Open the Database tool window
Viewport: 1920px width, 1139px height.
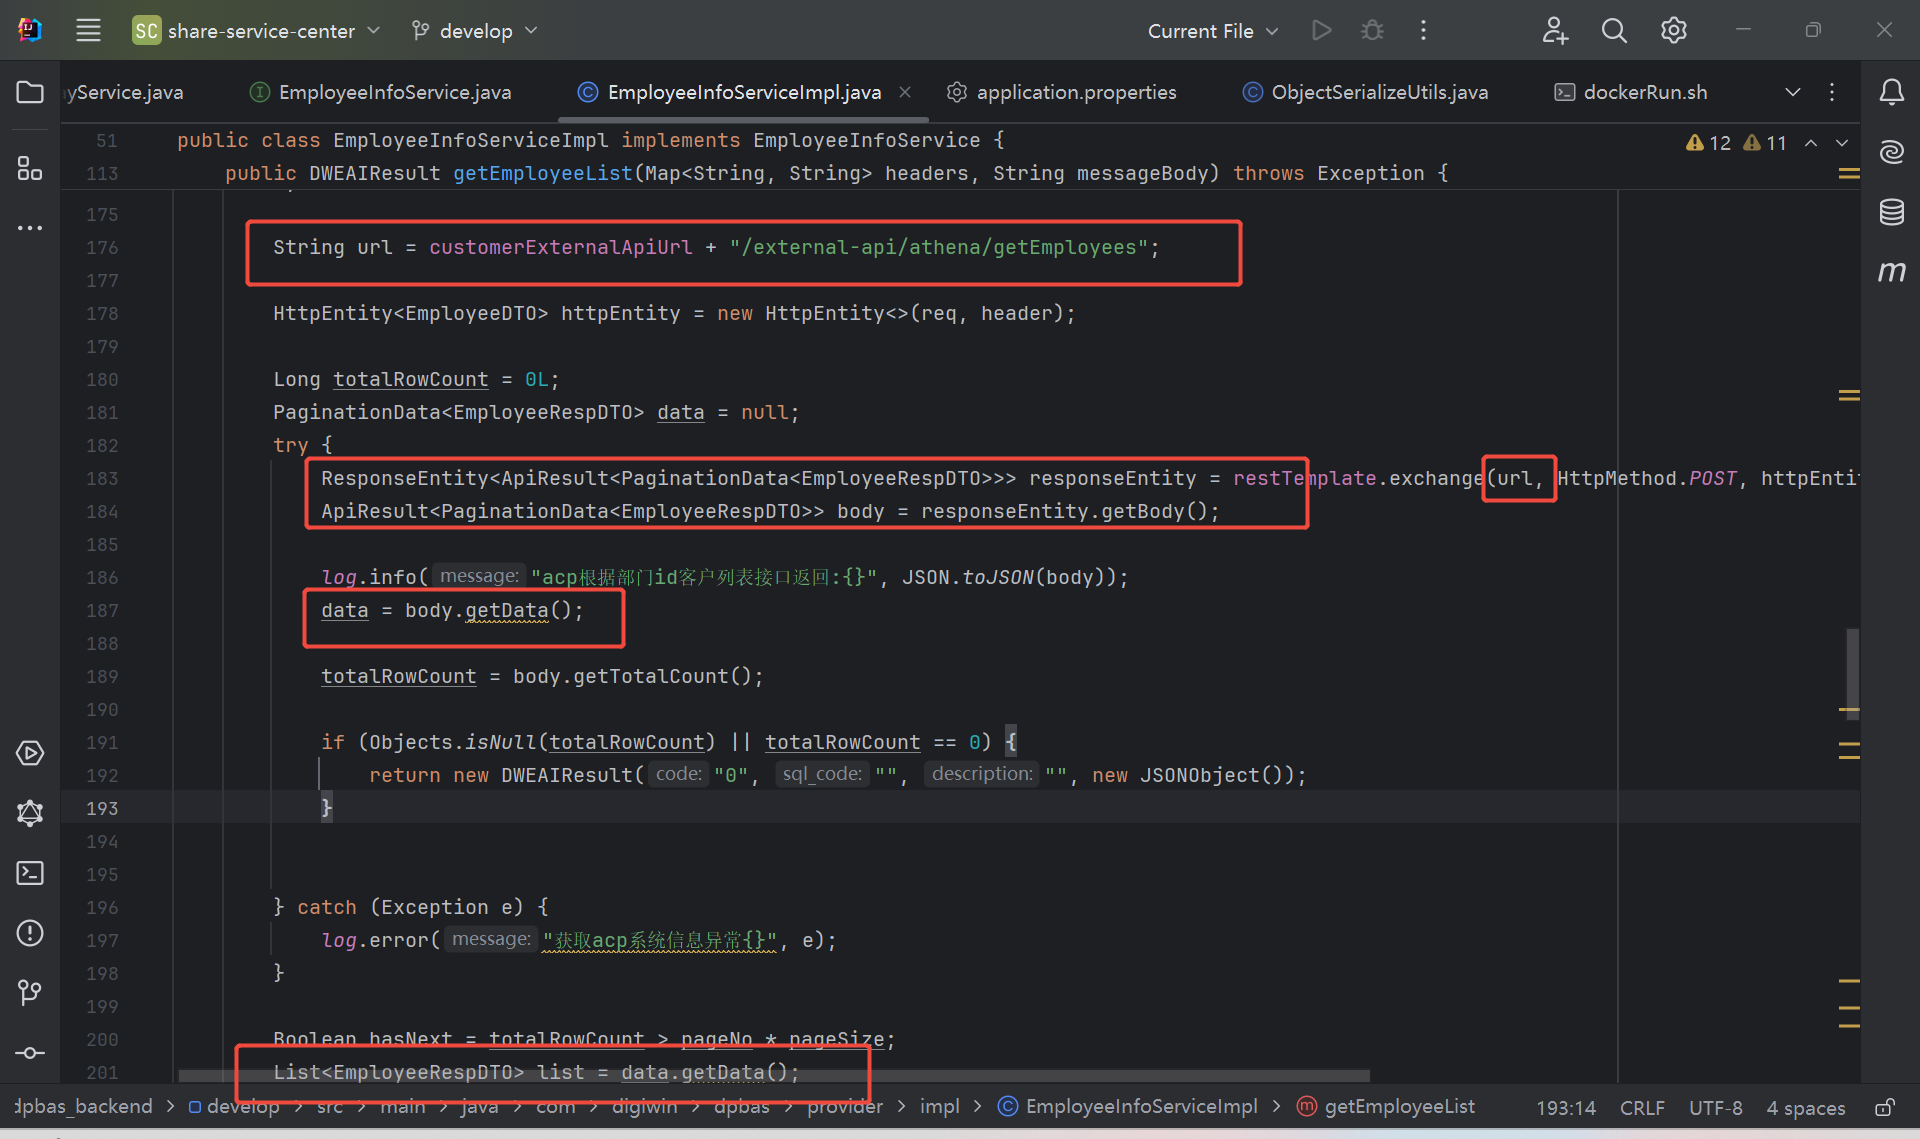[1891, 212]
